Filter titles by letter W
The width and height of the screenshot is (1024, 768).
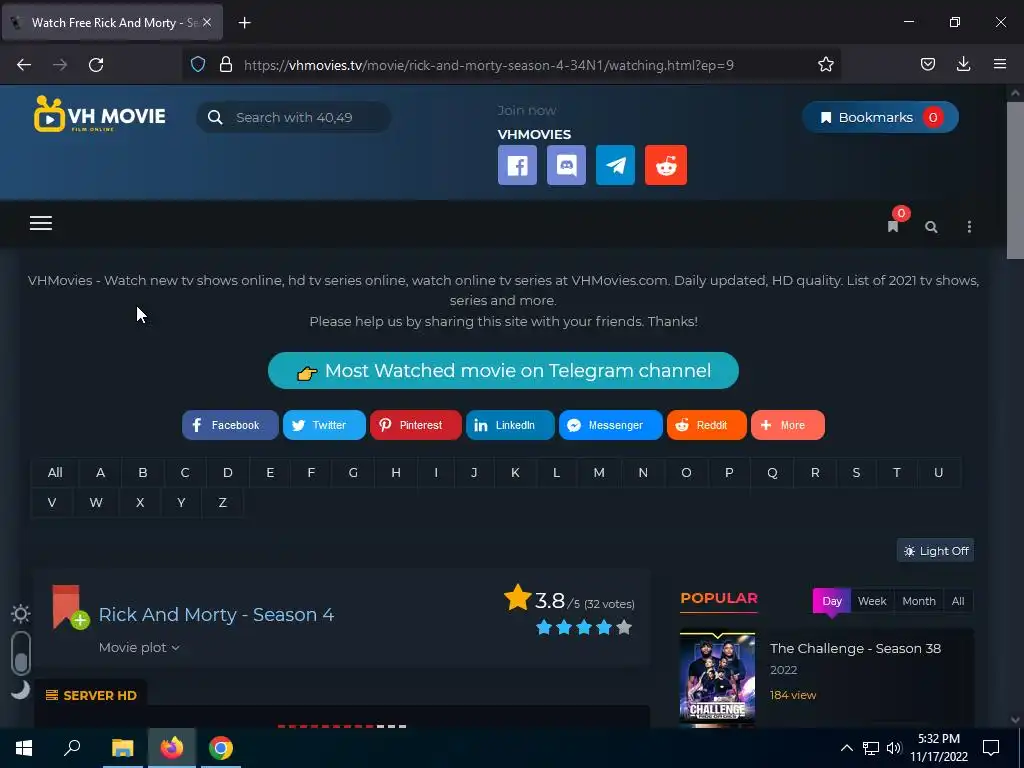tap(96, 502)
